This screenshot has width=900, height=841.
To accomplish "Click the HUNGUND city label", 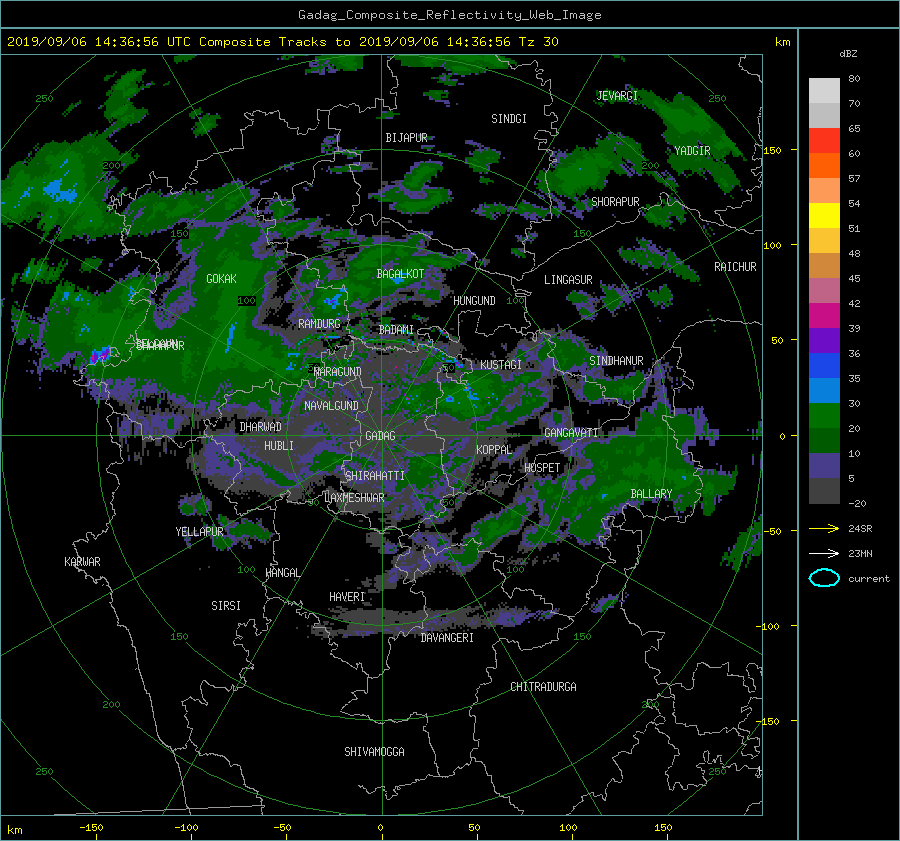I will pyautogui.click(x=474, y=301).
